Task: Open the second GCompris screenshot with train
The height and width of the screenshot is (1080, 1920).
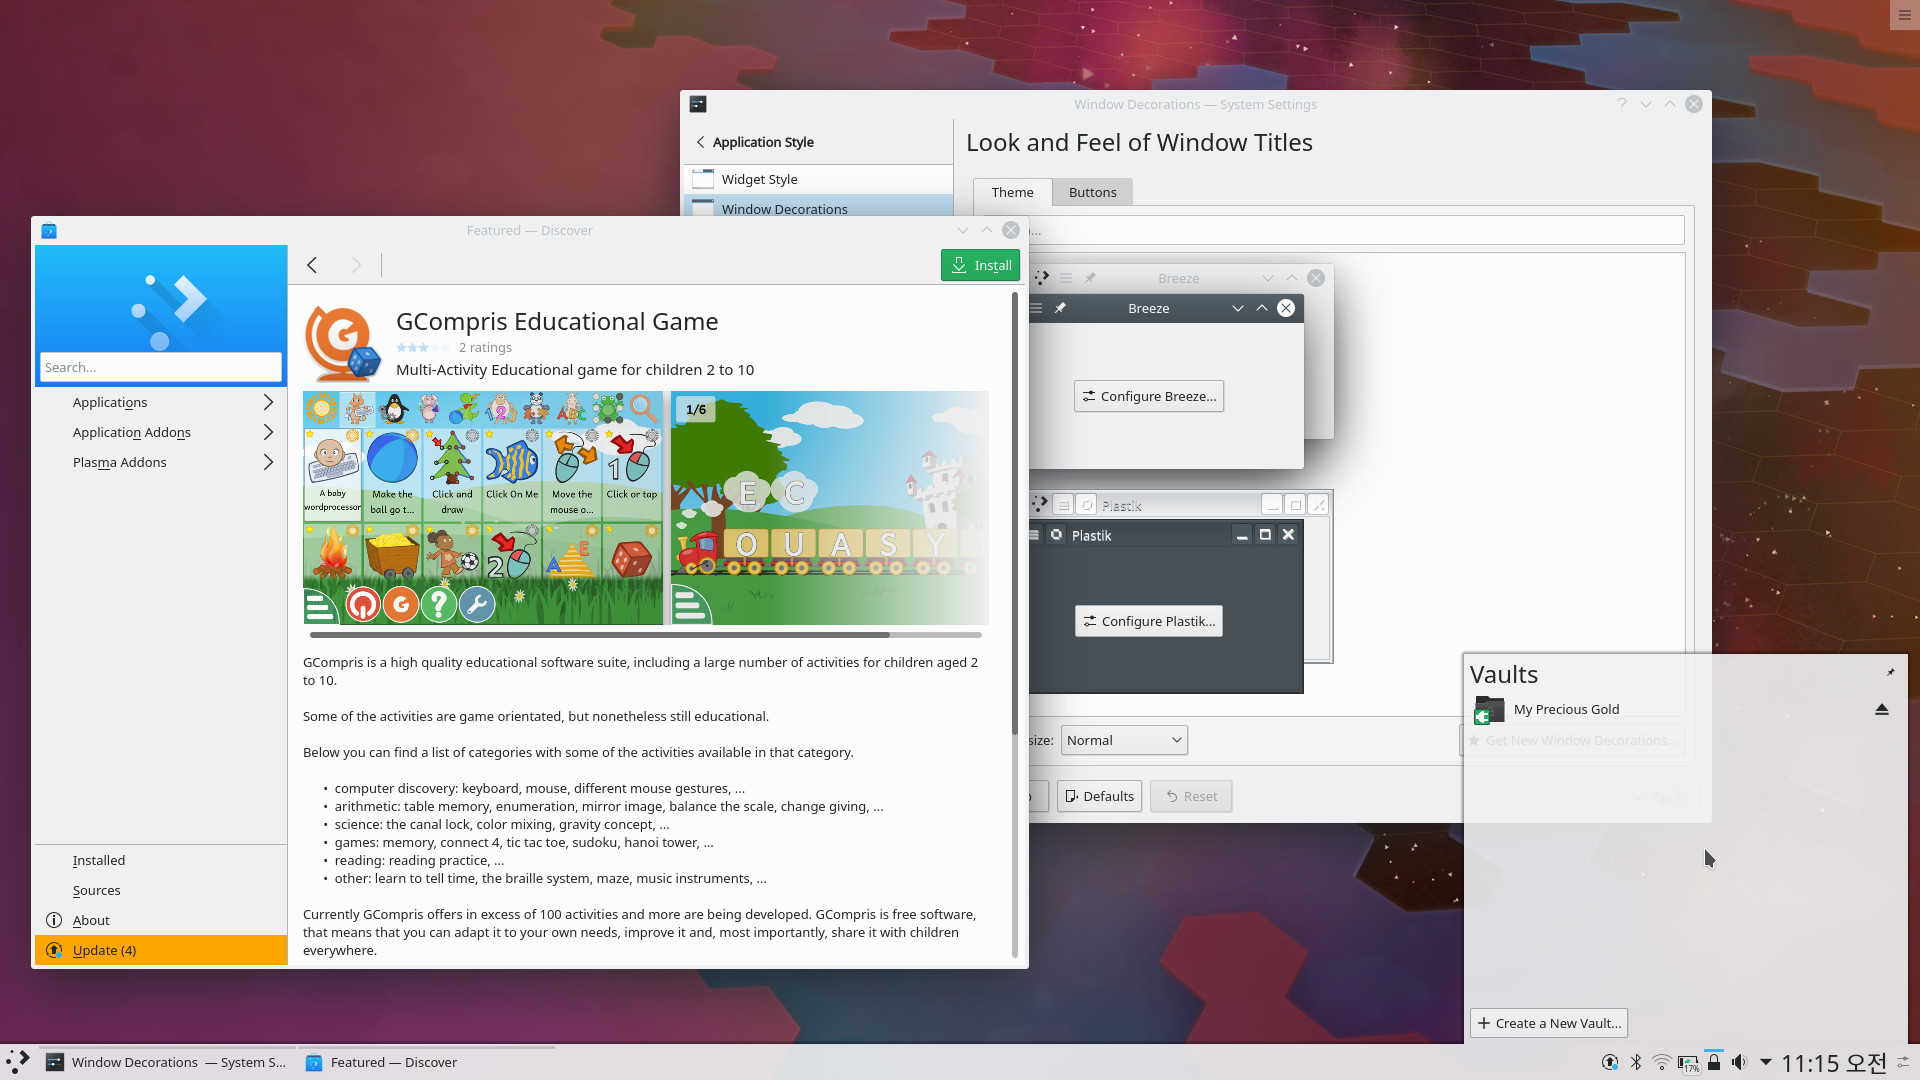Action: point(829,508)
